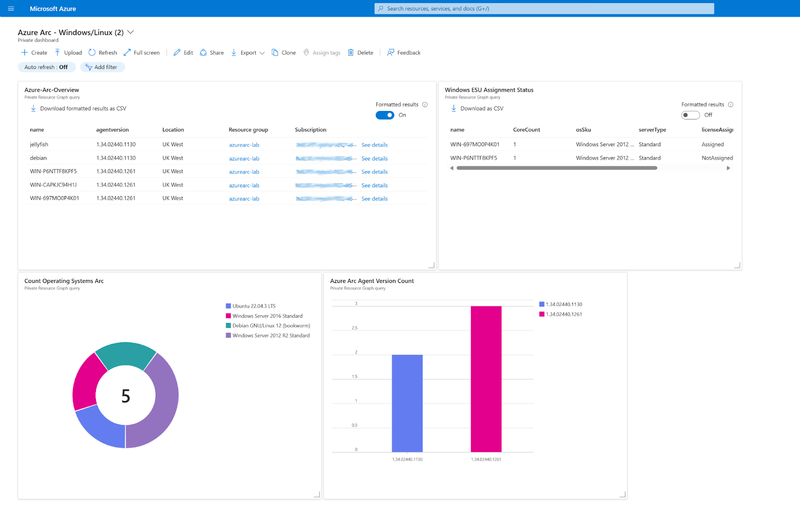
Task: Toggle Auto refresh Off pill
Action: (x=46, y=67)
